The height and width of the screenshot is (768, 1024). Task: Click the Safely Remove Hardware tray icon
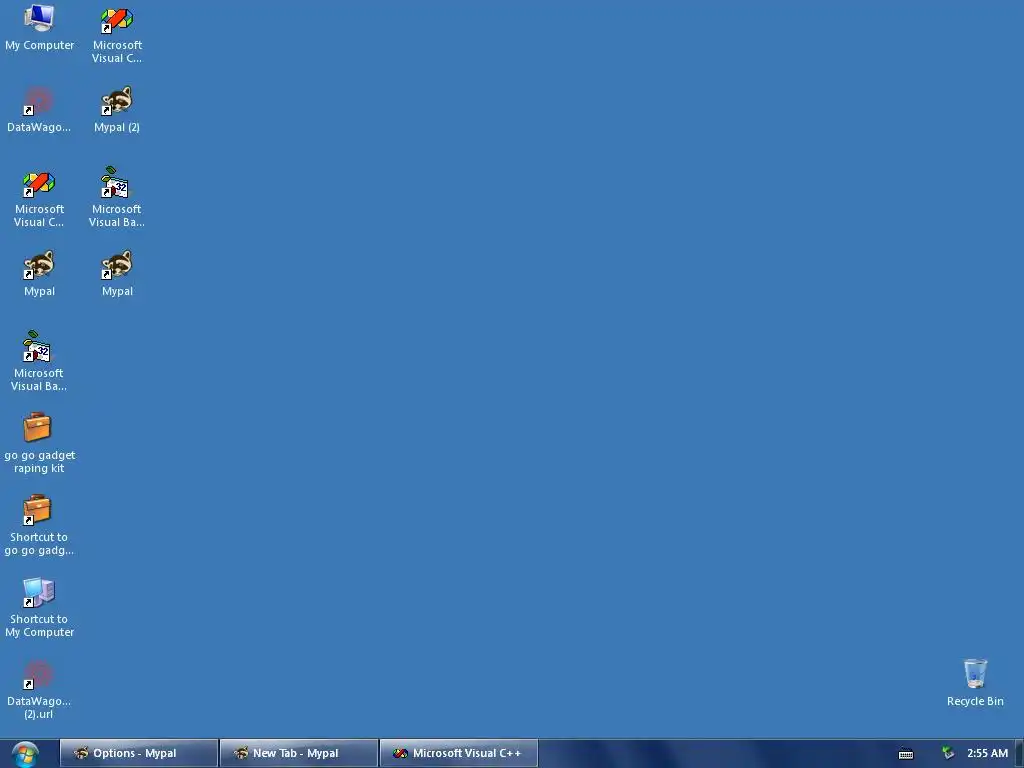pyautogui.click(x=948, y=753)
